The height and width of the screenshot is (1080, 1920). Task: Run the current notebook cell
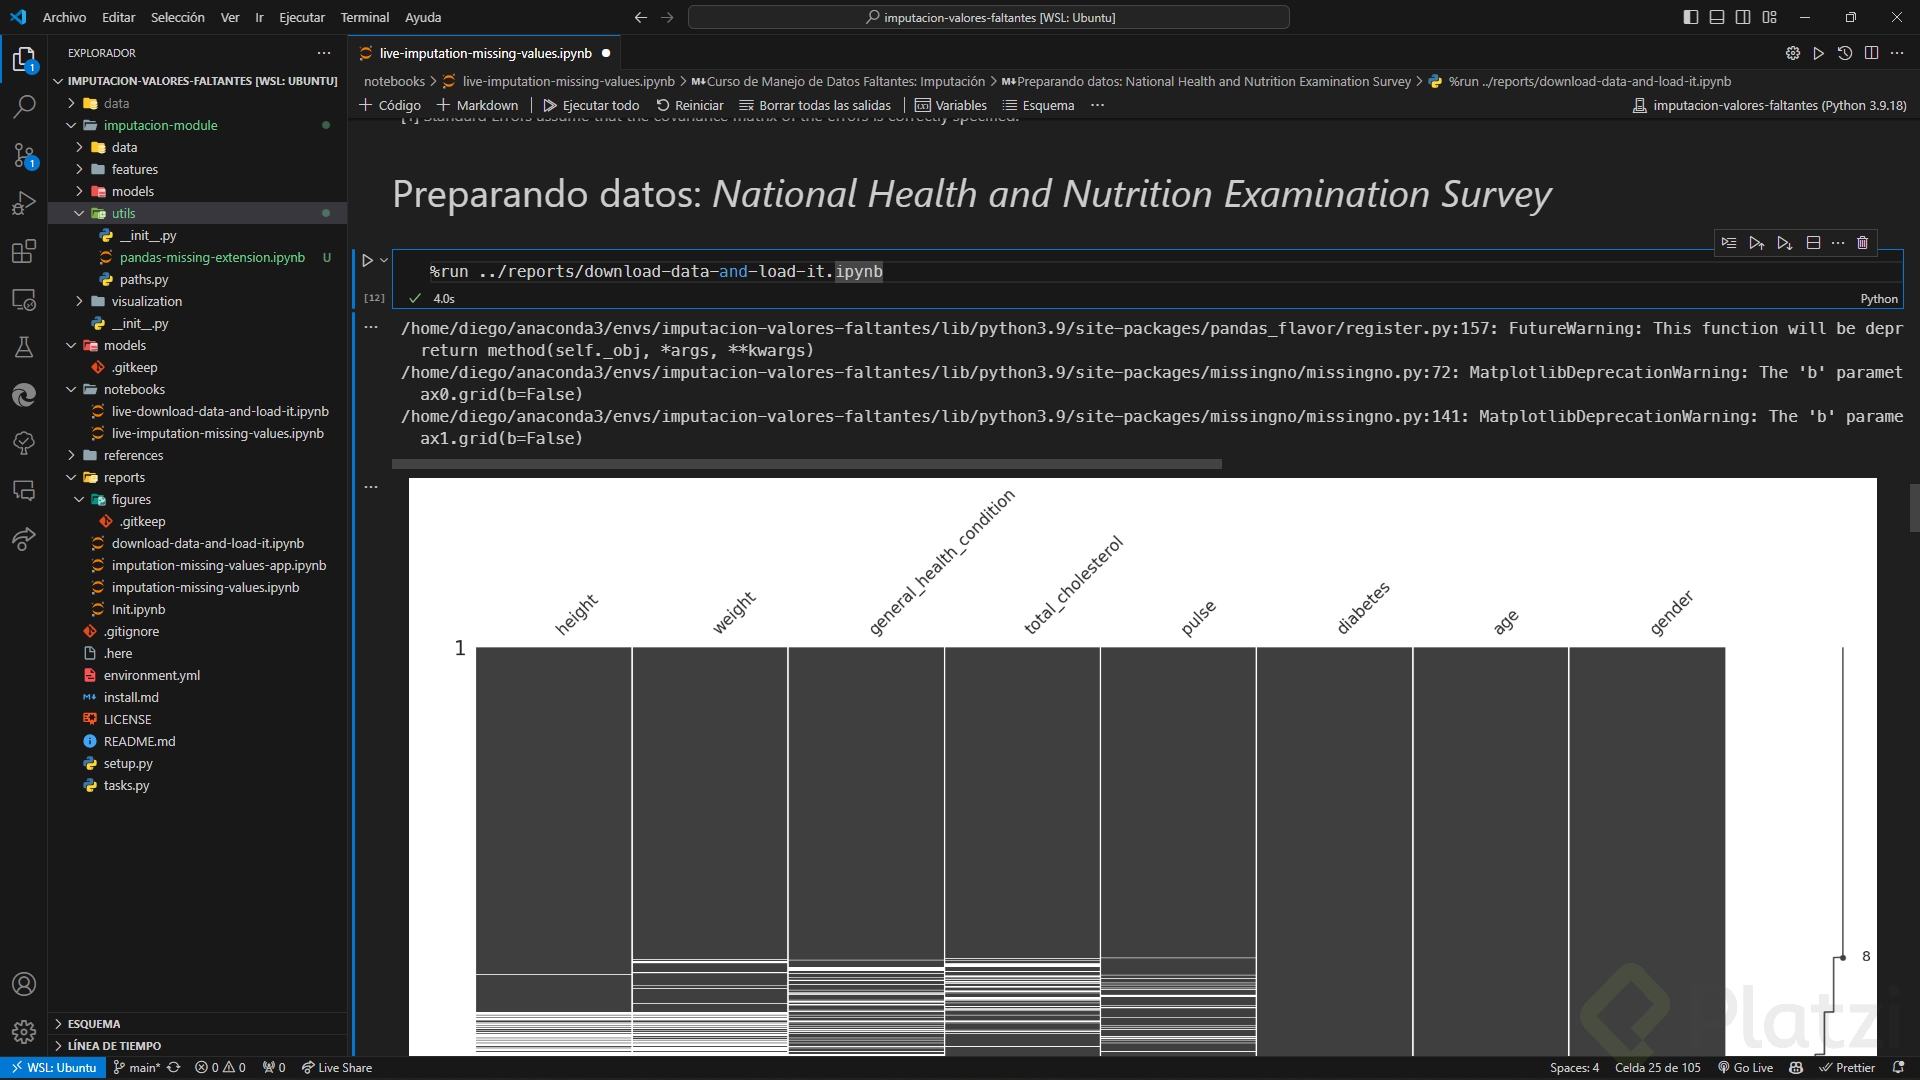(x=367, y=260)
